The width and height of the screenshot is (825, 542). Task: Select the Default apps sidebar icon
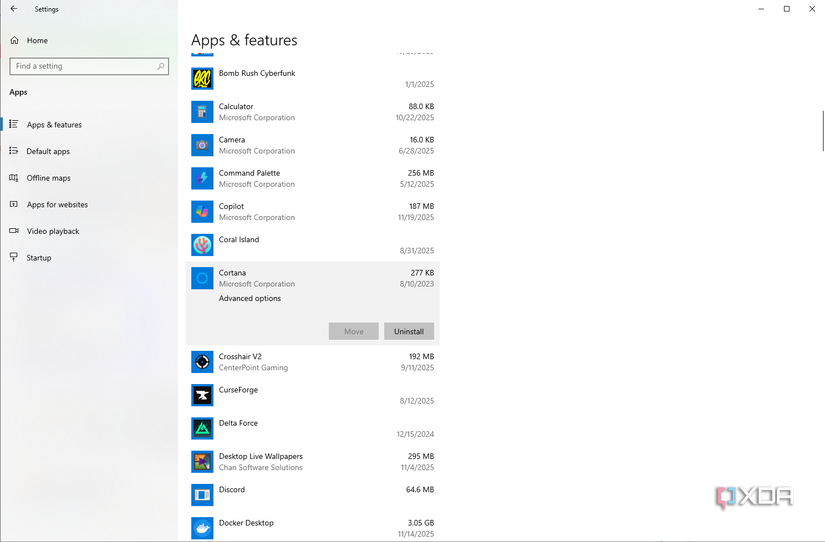click(x=14, y=151)
